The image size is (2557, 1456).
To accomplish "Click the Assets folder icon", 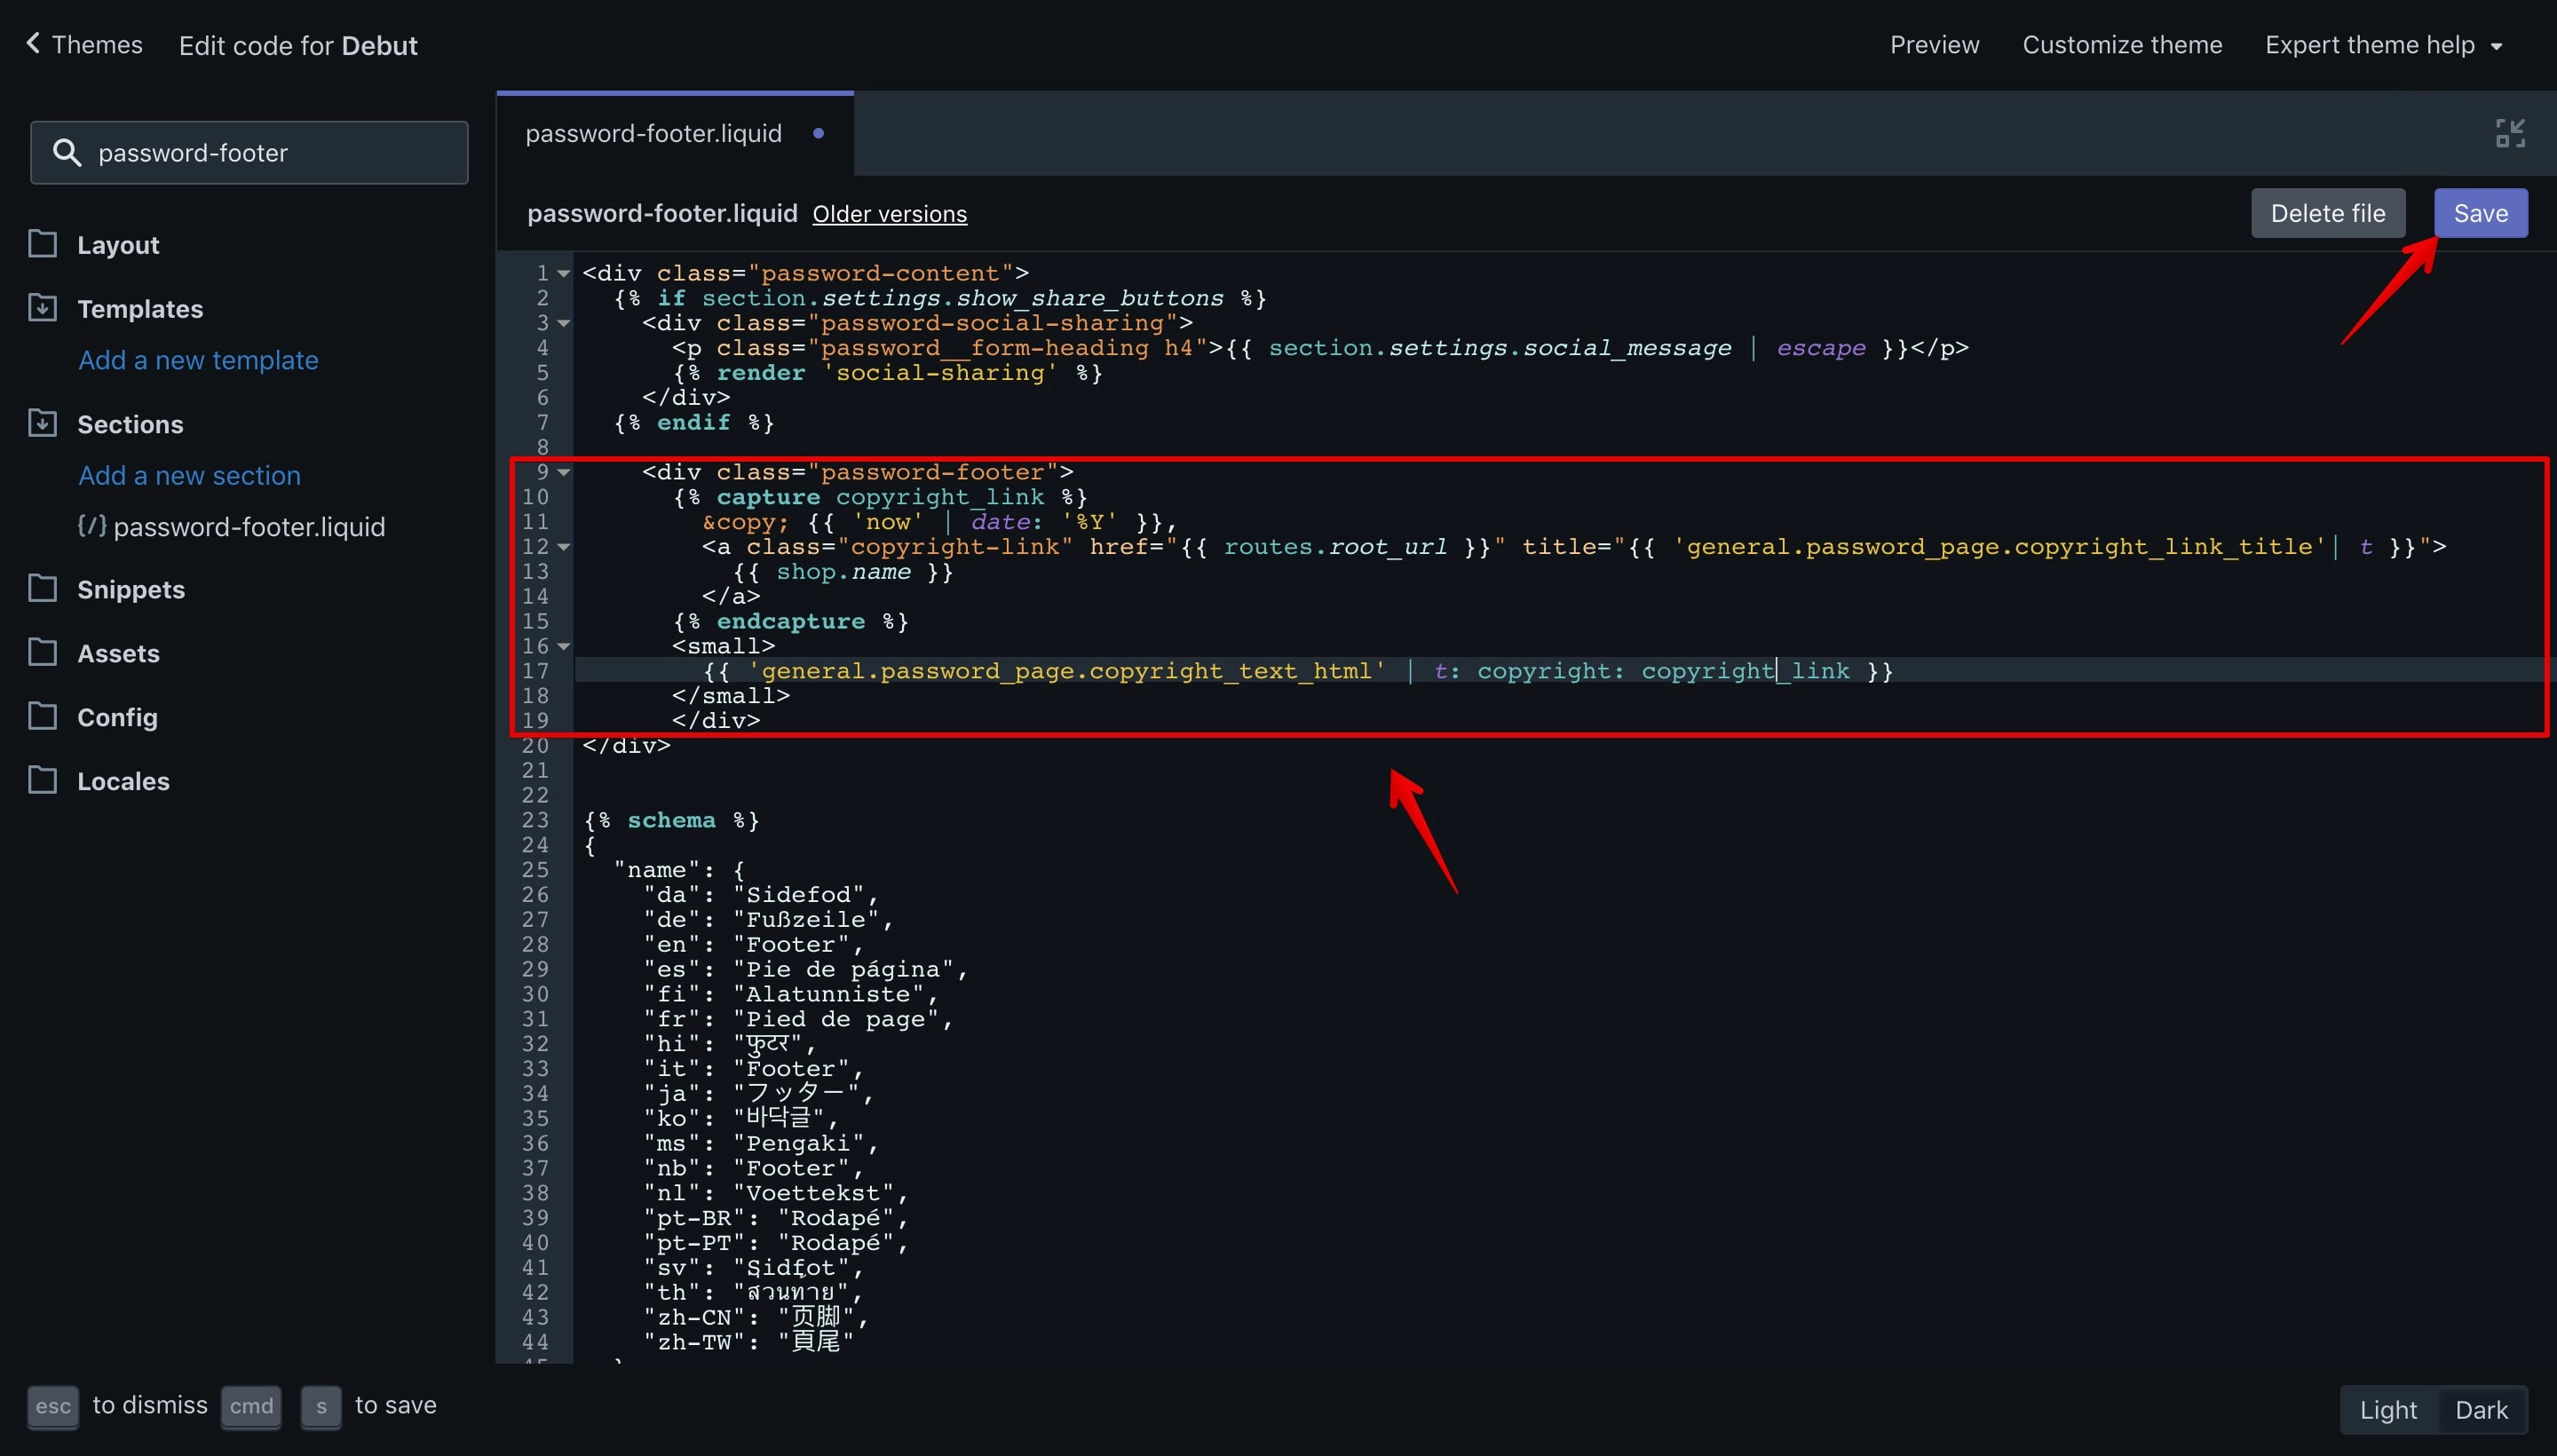I will coord(42,652).
